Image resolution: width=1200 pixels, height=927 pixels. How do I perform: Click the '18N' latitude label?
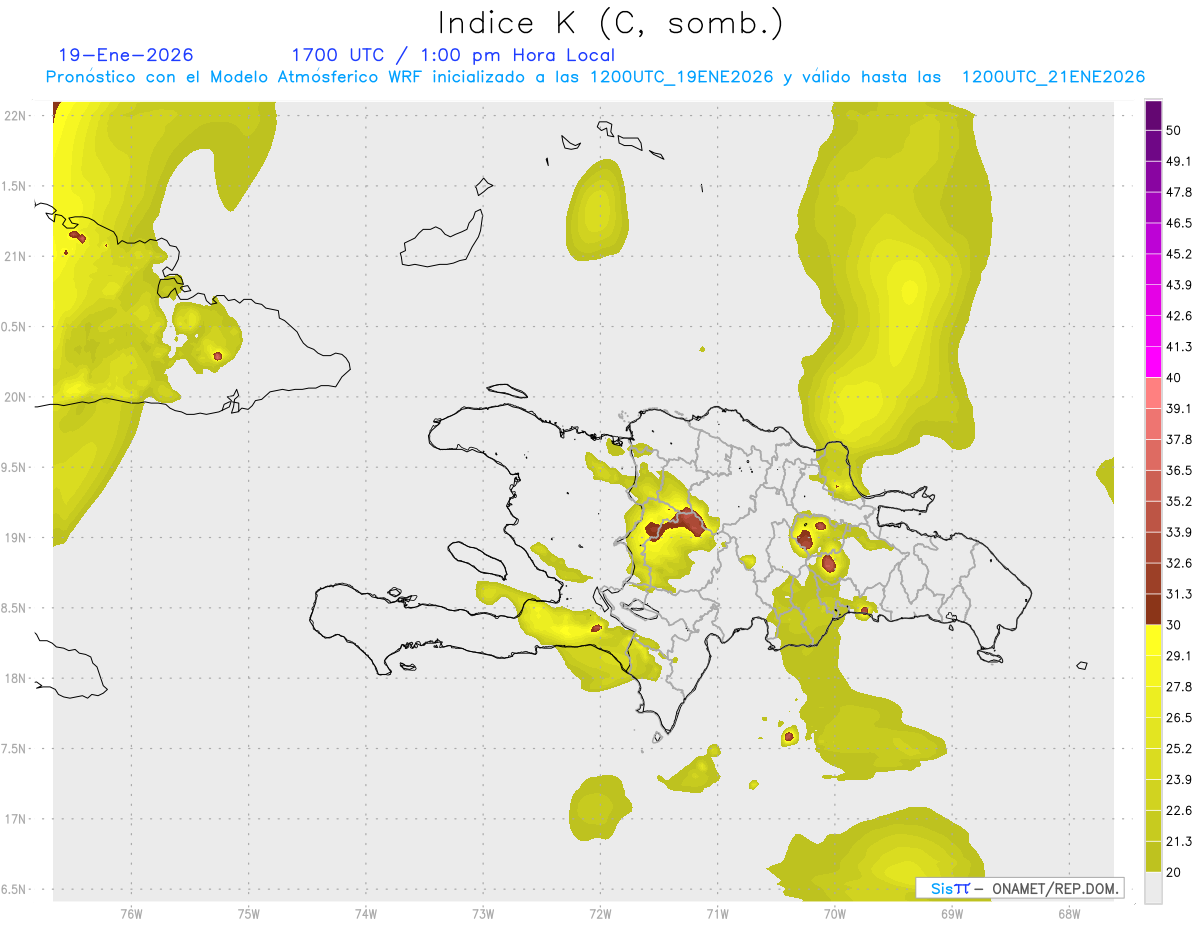coord(15,679)
